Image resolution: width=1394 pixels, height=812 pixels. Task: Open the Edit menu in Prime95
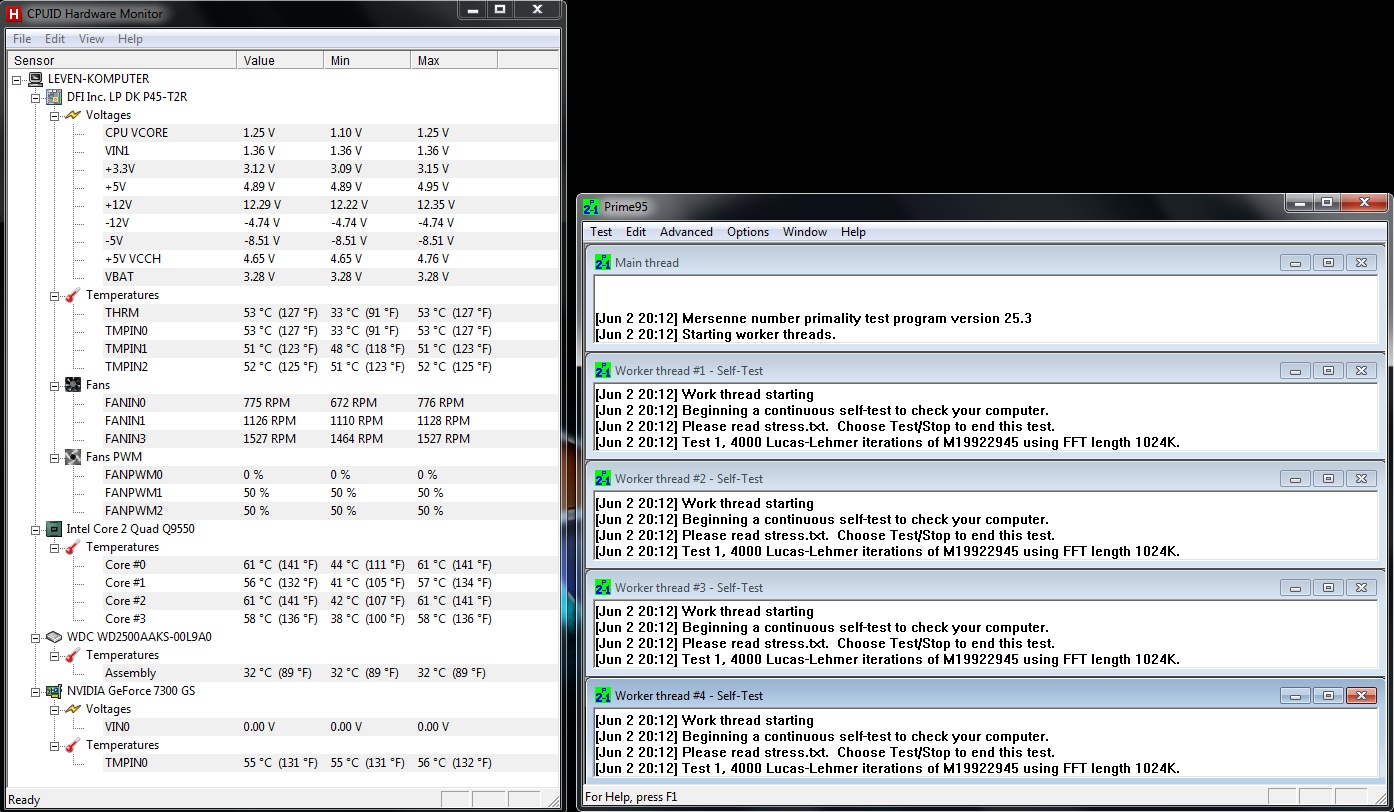click(636, 232)
